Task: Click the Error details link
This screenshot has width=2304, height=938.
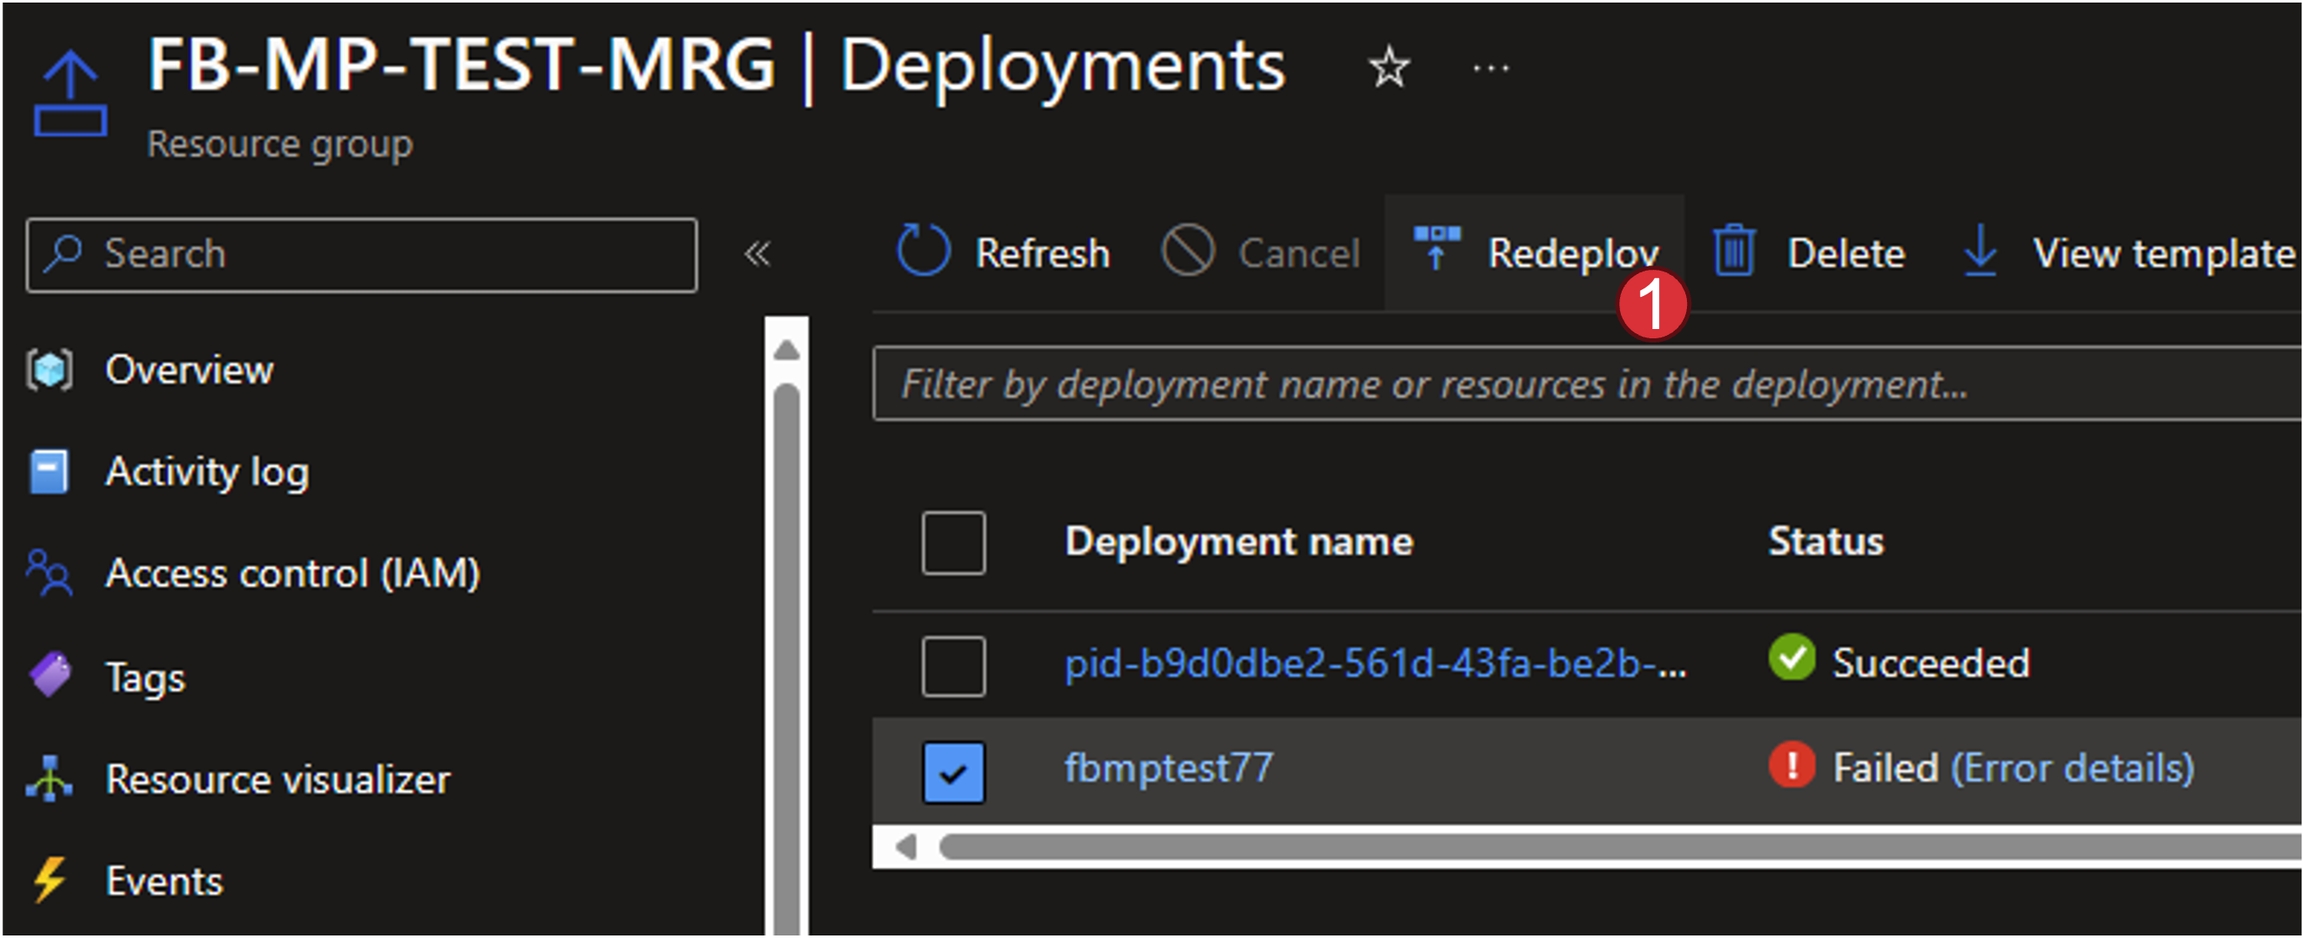Action: click(x=2072, y=768)
